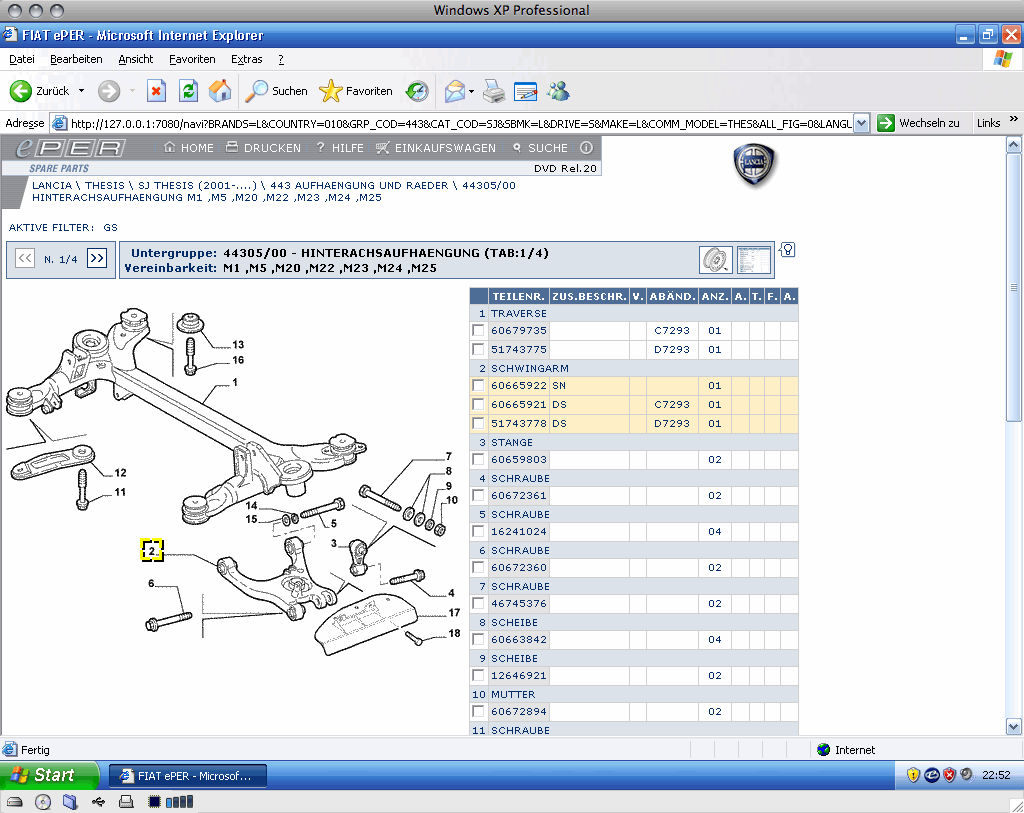Open the Ansicht menu

tap(136, 59)
